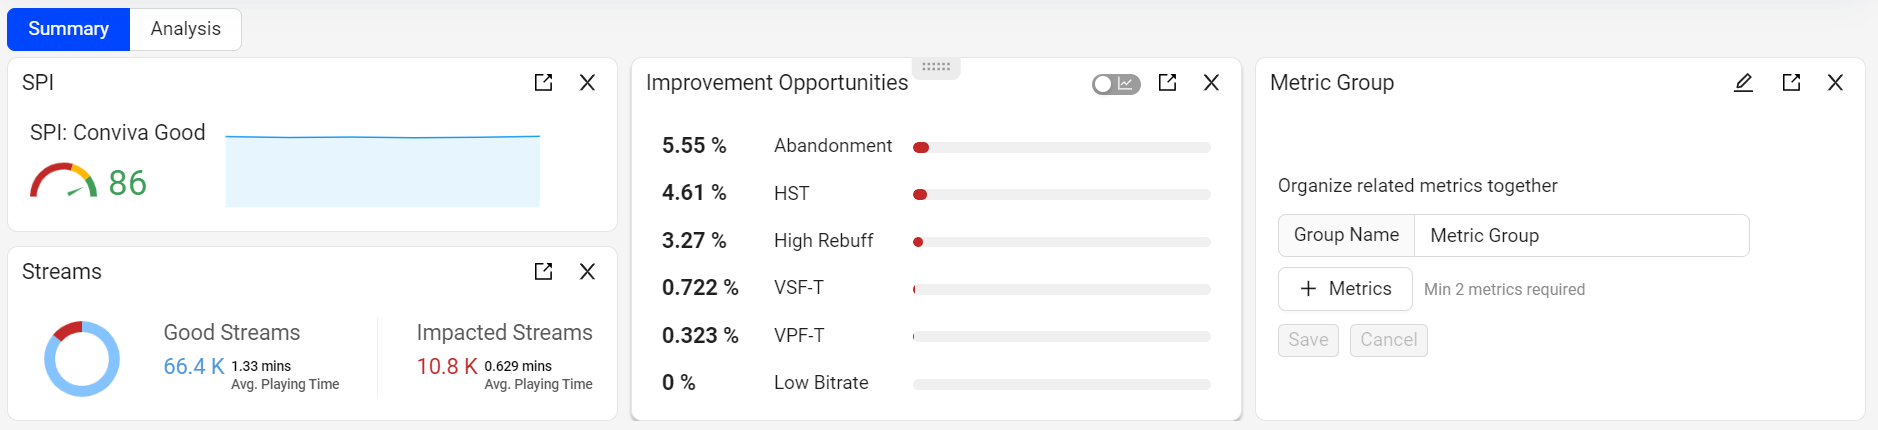The width and height of the screenshot is (1878, 430).
Task: Add metrics with the Metrics button
Action: coord(1345,289)
